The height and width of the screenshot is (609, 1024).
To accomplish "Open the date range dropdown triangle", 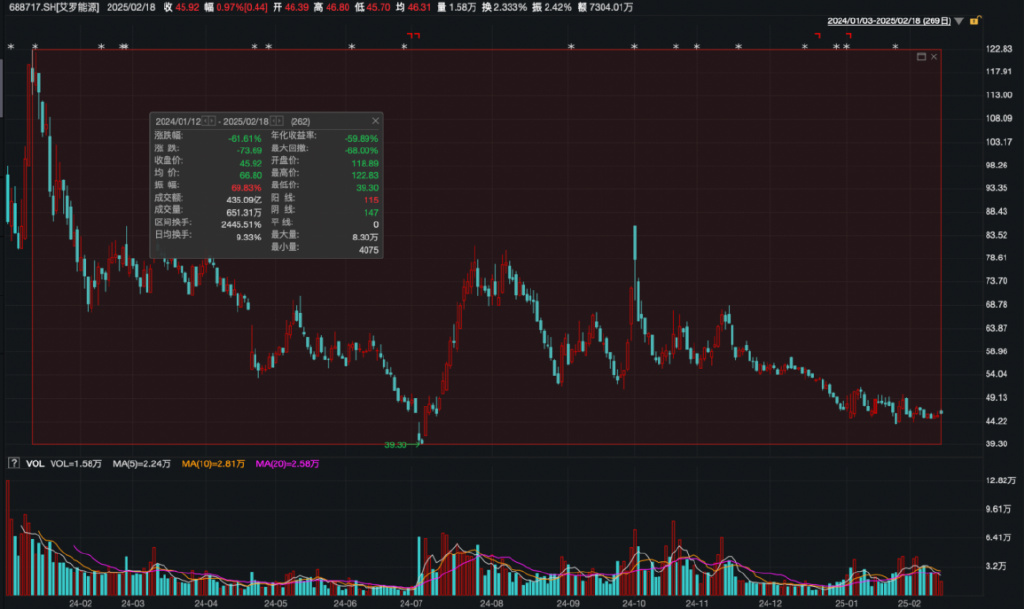I will coord(960,21).
